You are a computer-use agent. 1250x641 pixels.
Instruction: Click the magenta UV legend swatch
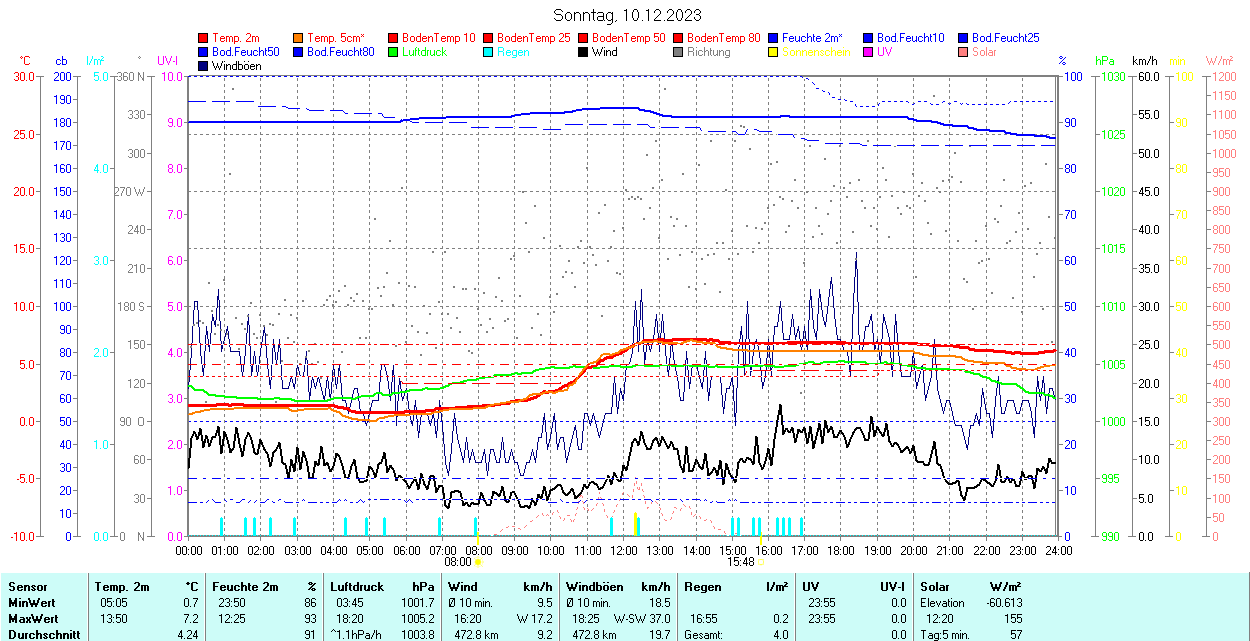point(869,52)
